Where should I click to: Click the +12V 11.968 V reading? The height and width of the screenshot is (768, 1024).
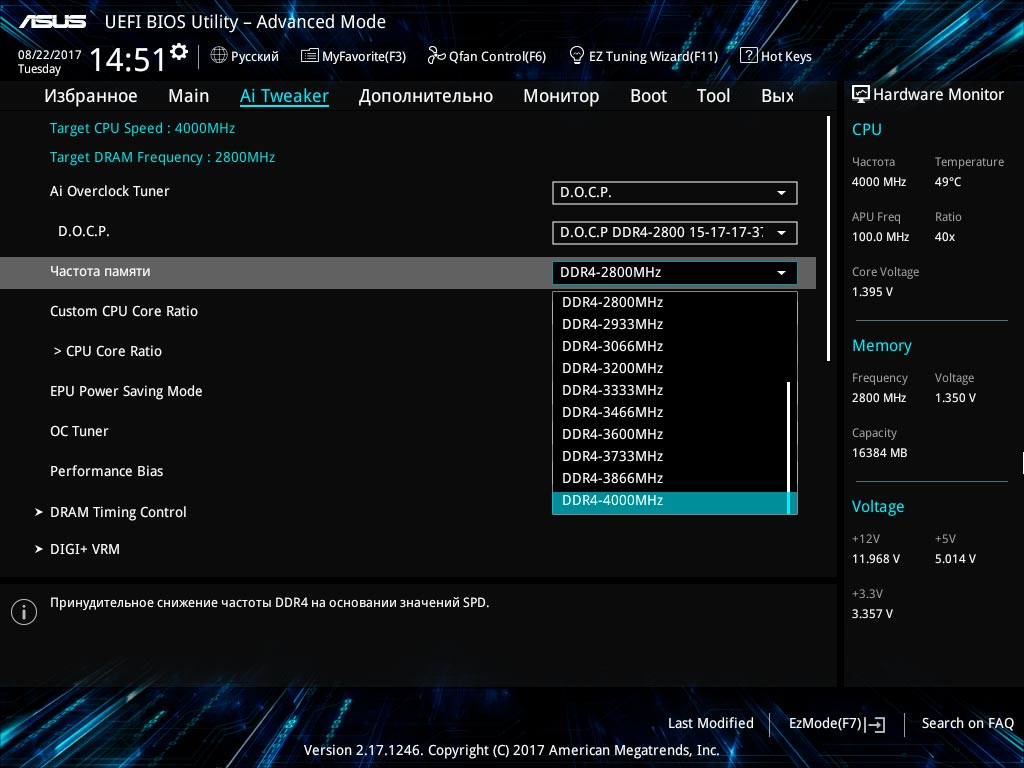[x=875, y=558]
